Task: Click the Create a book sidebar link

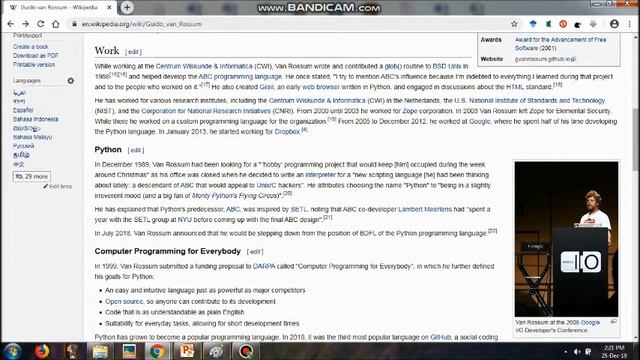Action: pos(30,47)
